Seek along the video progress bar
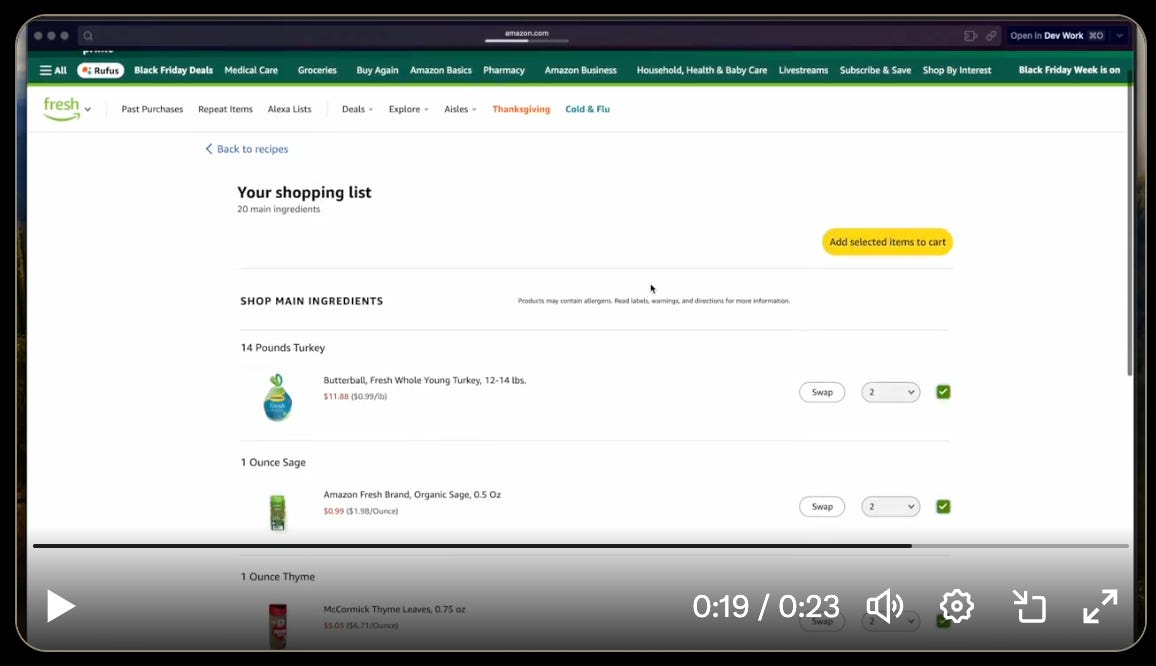Image resolution: width=1156 pixels, height=666 pixels. click(580, 546)
